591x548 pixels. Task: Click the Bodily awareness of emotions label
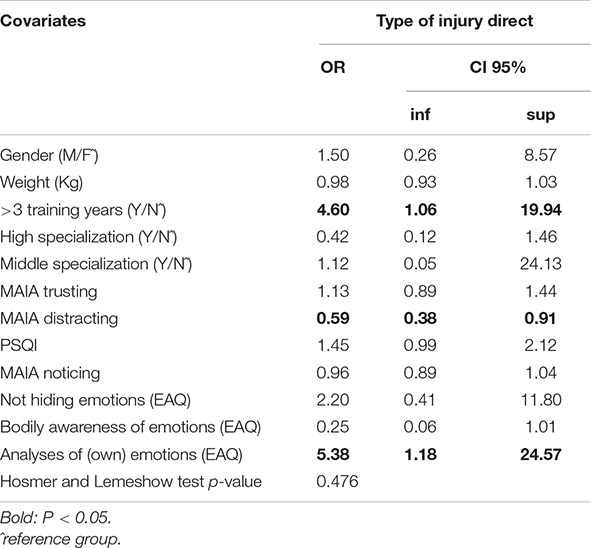pyautogui.click(x=130, y=427)
